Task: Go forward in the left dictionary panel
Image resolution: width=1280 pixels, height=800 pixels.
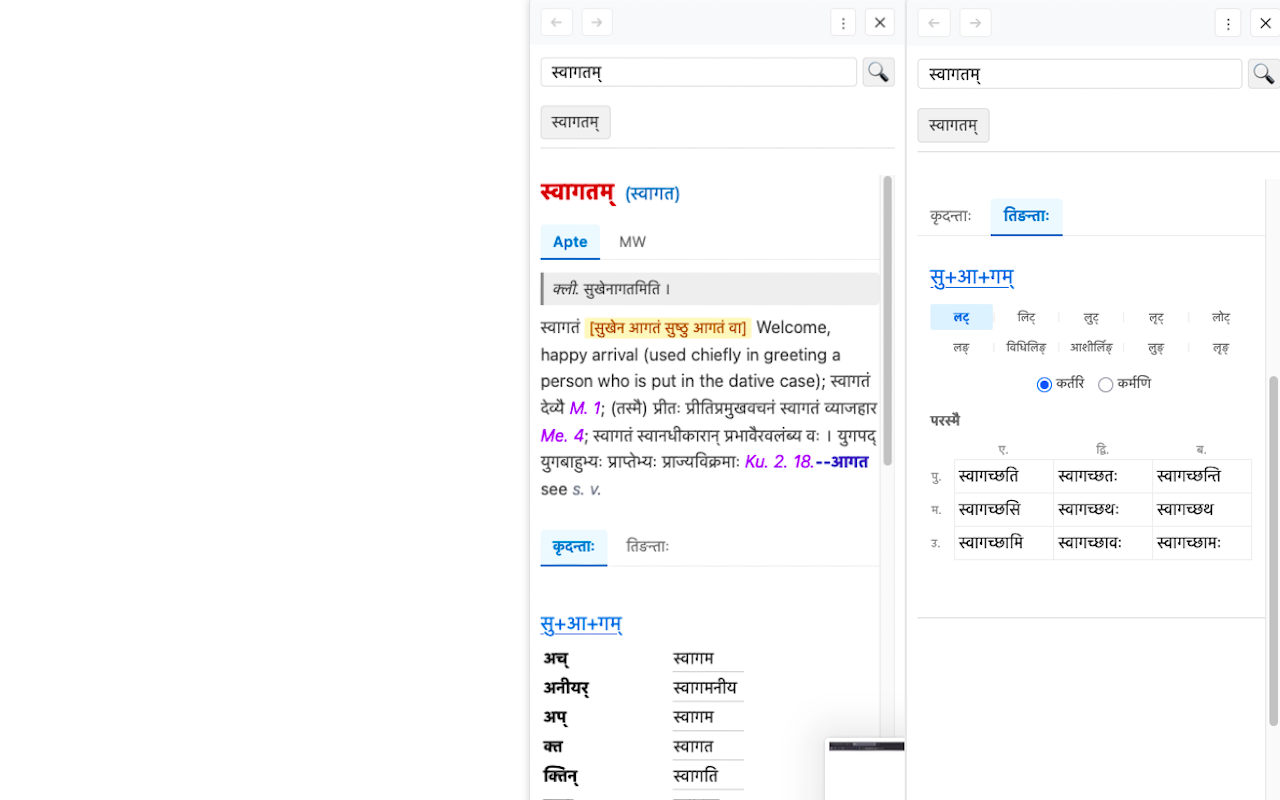Action: point(597,22)
